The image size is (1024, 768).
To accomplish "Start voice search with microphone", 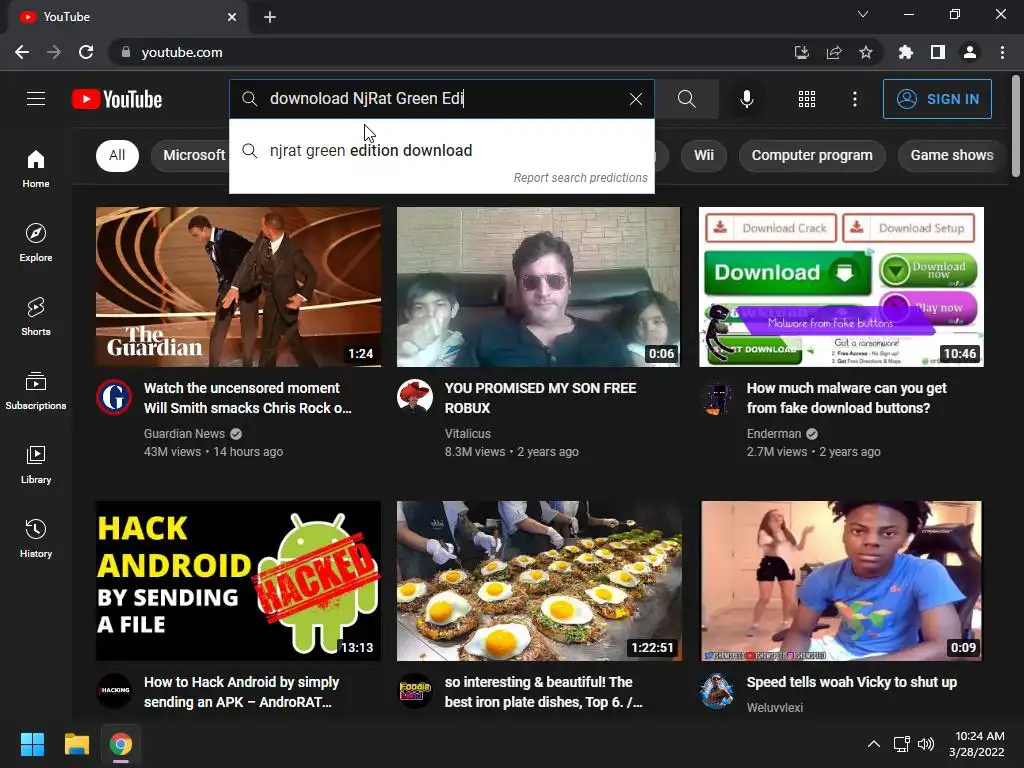I will pyautogui.click(x=746, y=99).
